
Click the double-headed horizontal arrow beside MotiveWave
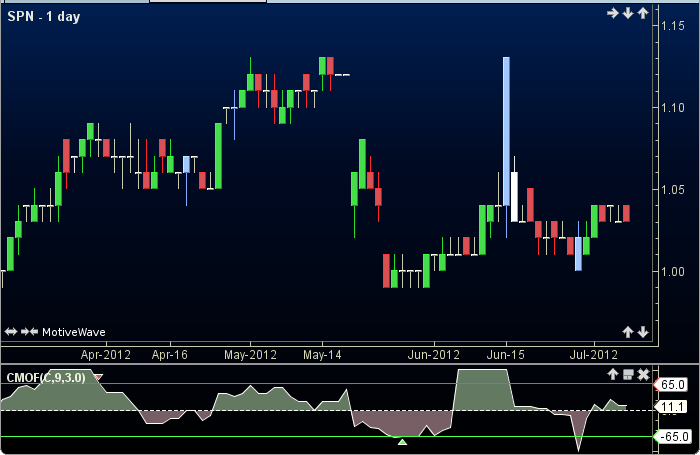click(11, 332)
